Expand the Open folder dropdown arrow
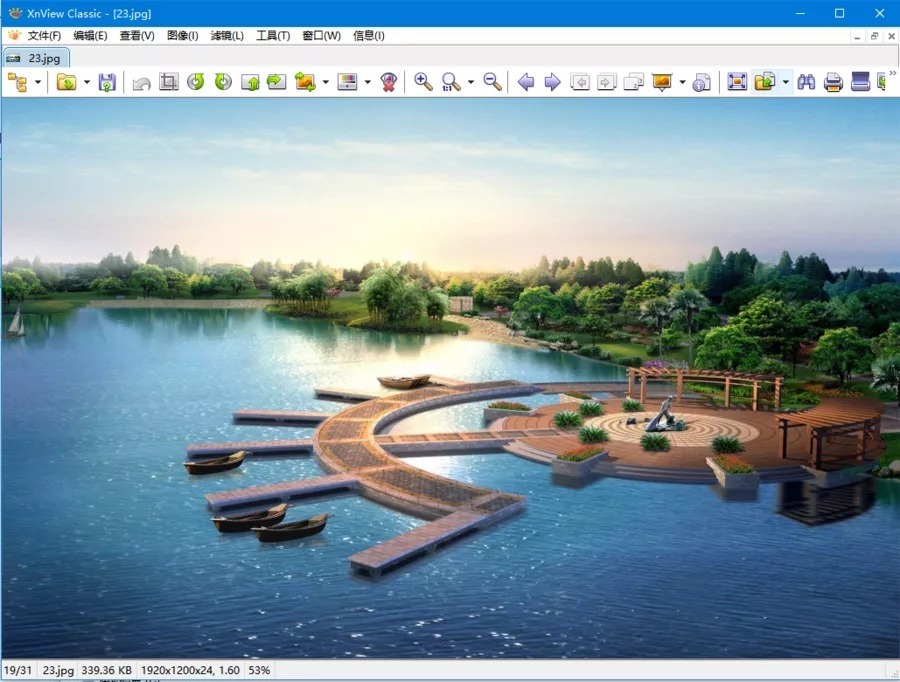Screen dimensions: 900x682 pyautogui.click(x=87, y=82)
